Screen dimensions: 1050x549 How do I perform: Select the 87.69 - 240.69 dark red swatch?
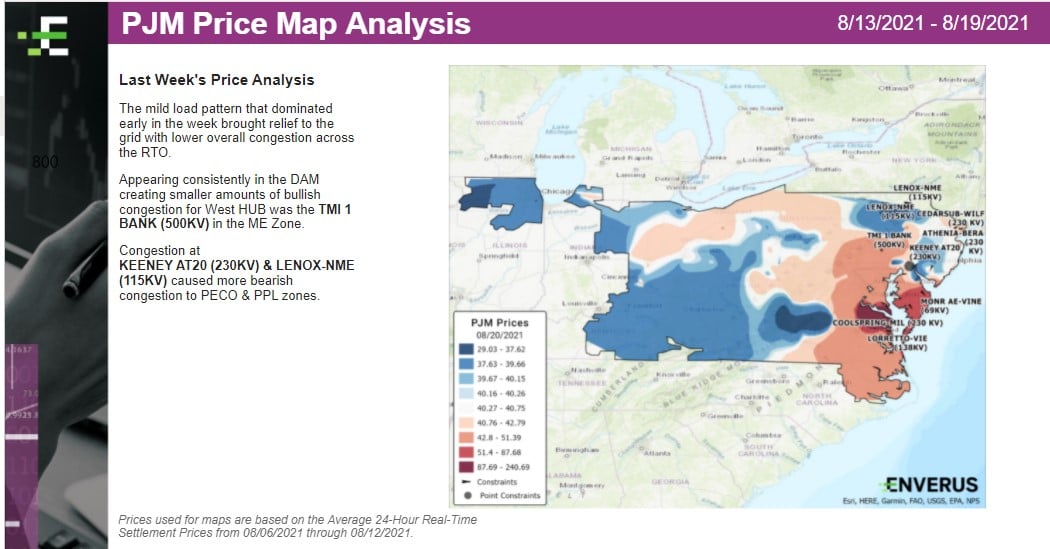[x=468, y=467]
